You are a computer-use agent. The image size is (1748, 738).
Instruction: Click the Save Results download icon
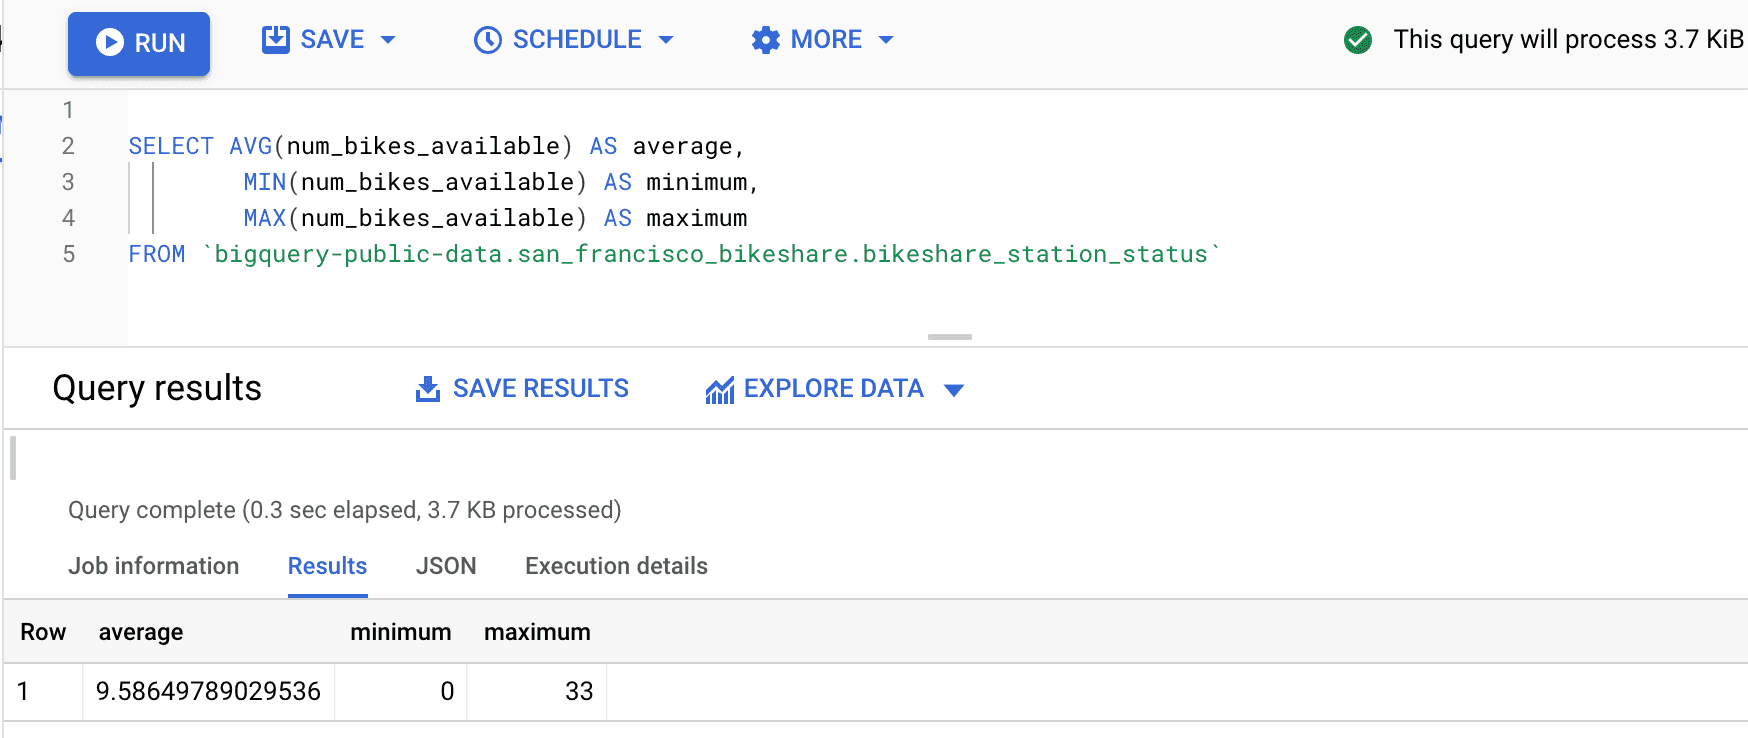[427, 389]
